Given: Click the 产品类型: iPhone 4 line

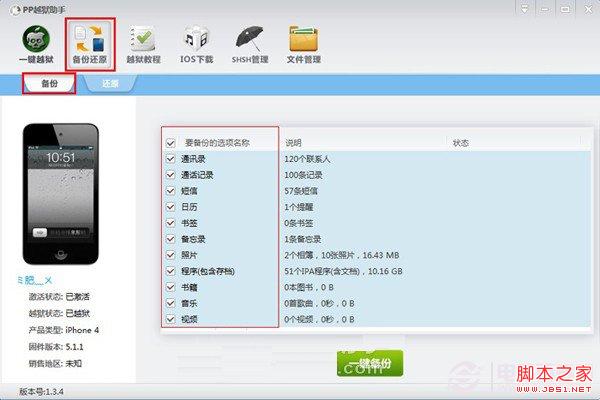Looking at the screenshot, I should tap(64, 330).
